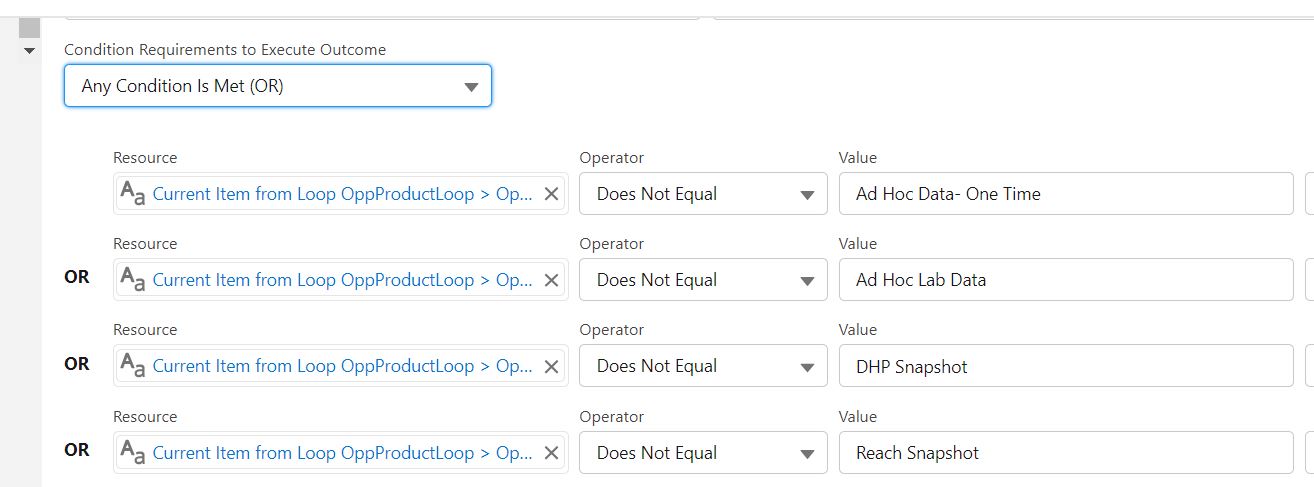Expand the Operator dropdown for Ad Hoc Lab Data
Viewport: 1314px width, 487px height.
tap(703, 280)
